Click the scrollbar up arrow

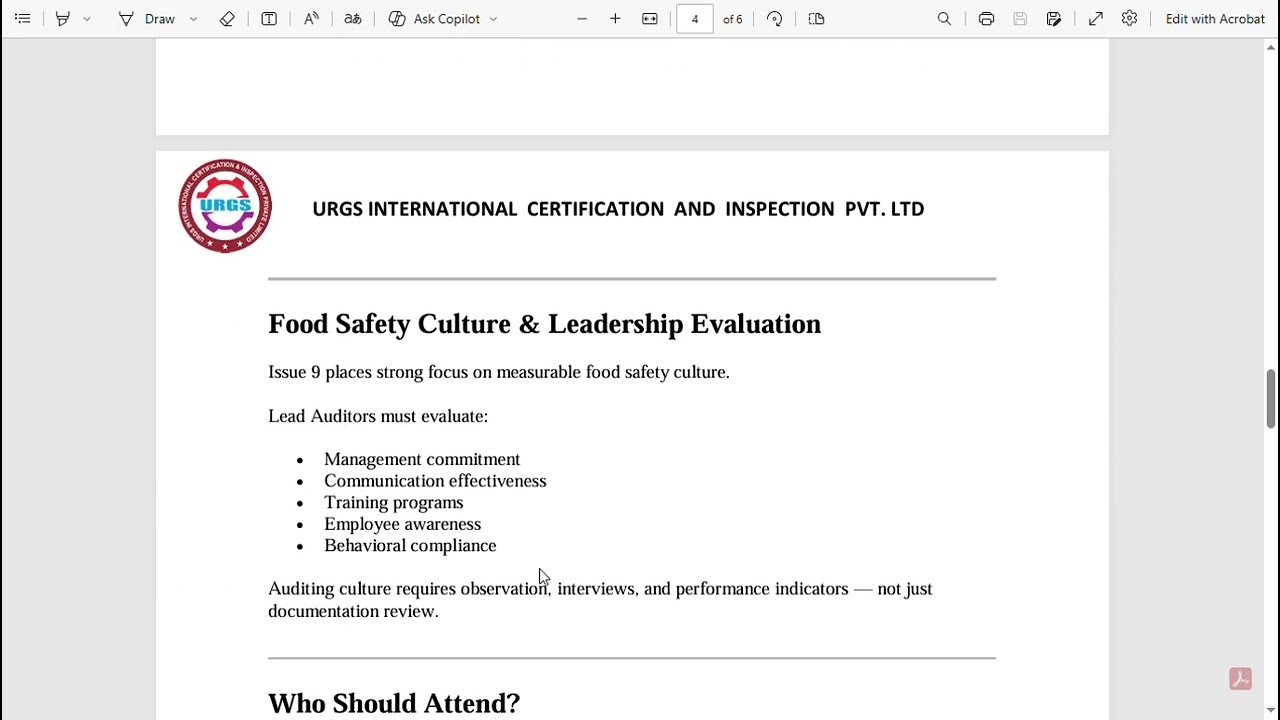click(1271, 47)
